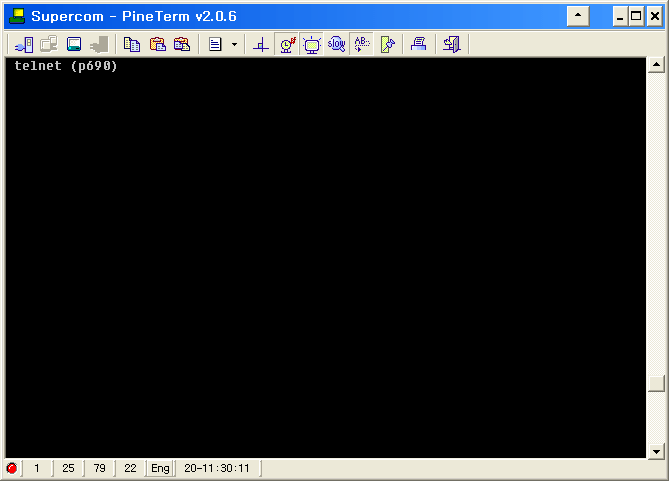Click the 20-11:30:11 clock in status bar
This screenshot has height=481, width=669.
click(217, 468)
